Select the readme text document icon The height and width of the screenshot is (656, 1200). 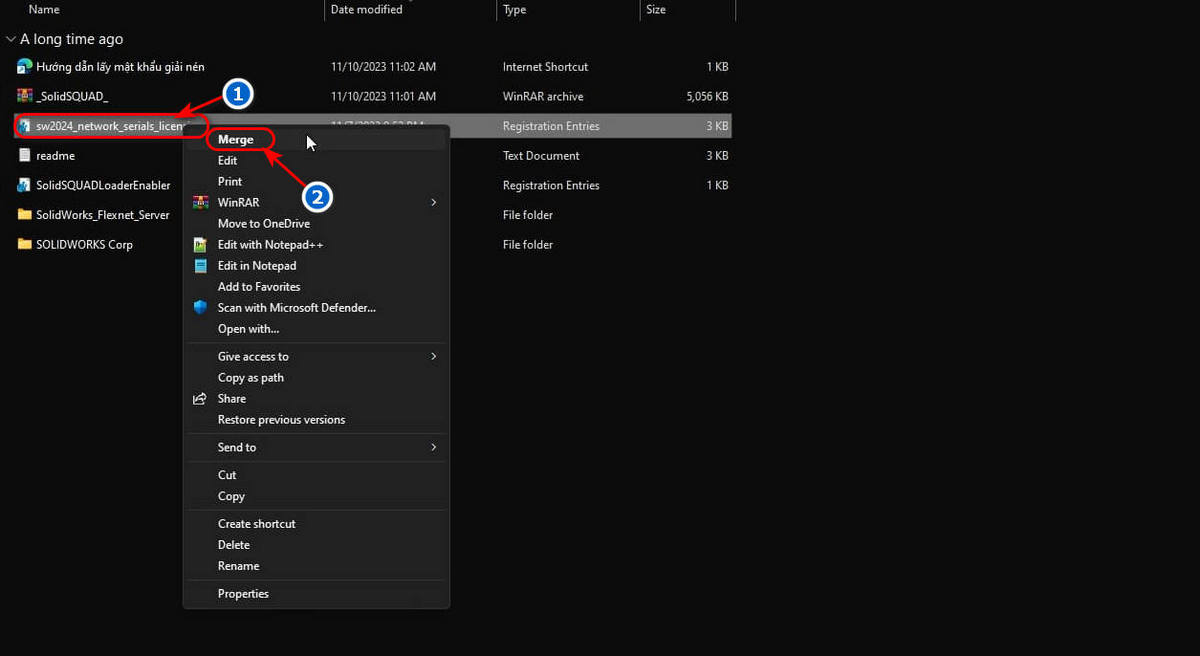[25, 156]
